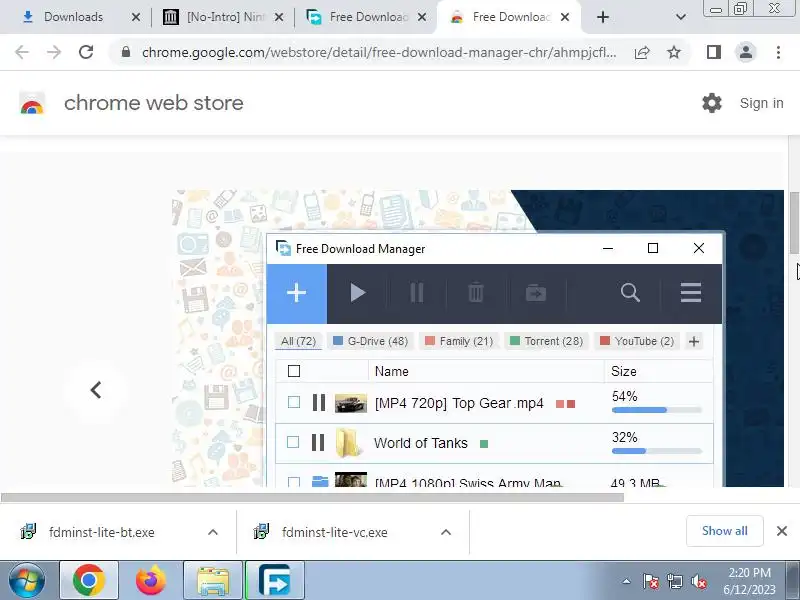Show hidden tray icons arrow
The width and height of the screenshot is (800, 600).
(627, 581)
